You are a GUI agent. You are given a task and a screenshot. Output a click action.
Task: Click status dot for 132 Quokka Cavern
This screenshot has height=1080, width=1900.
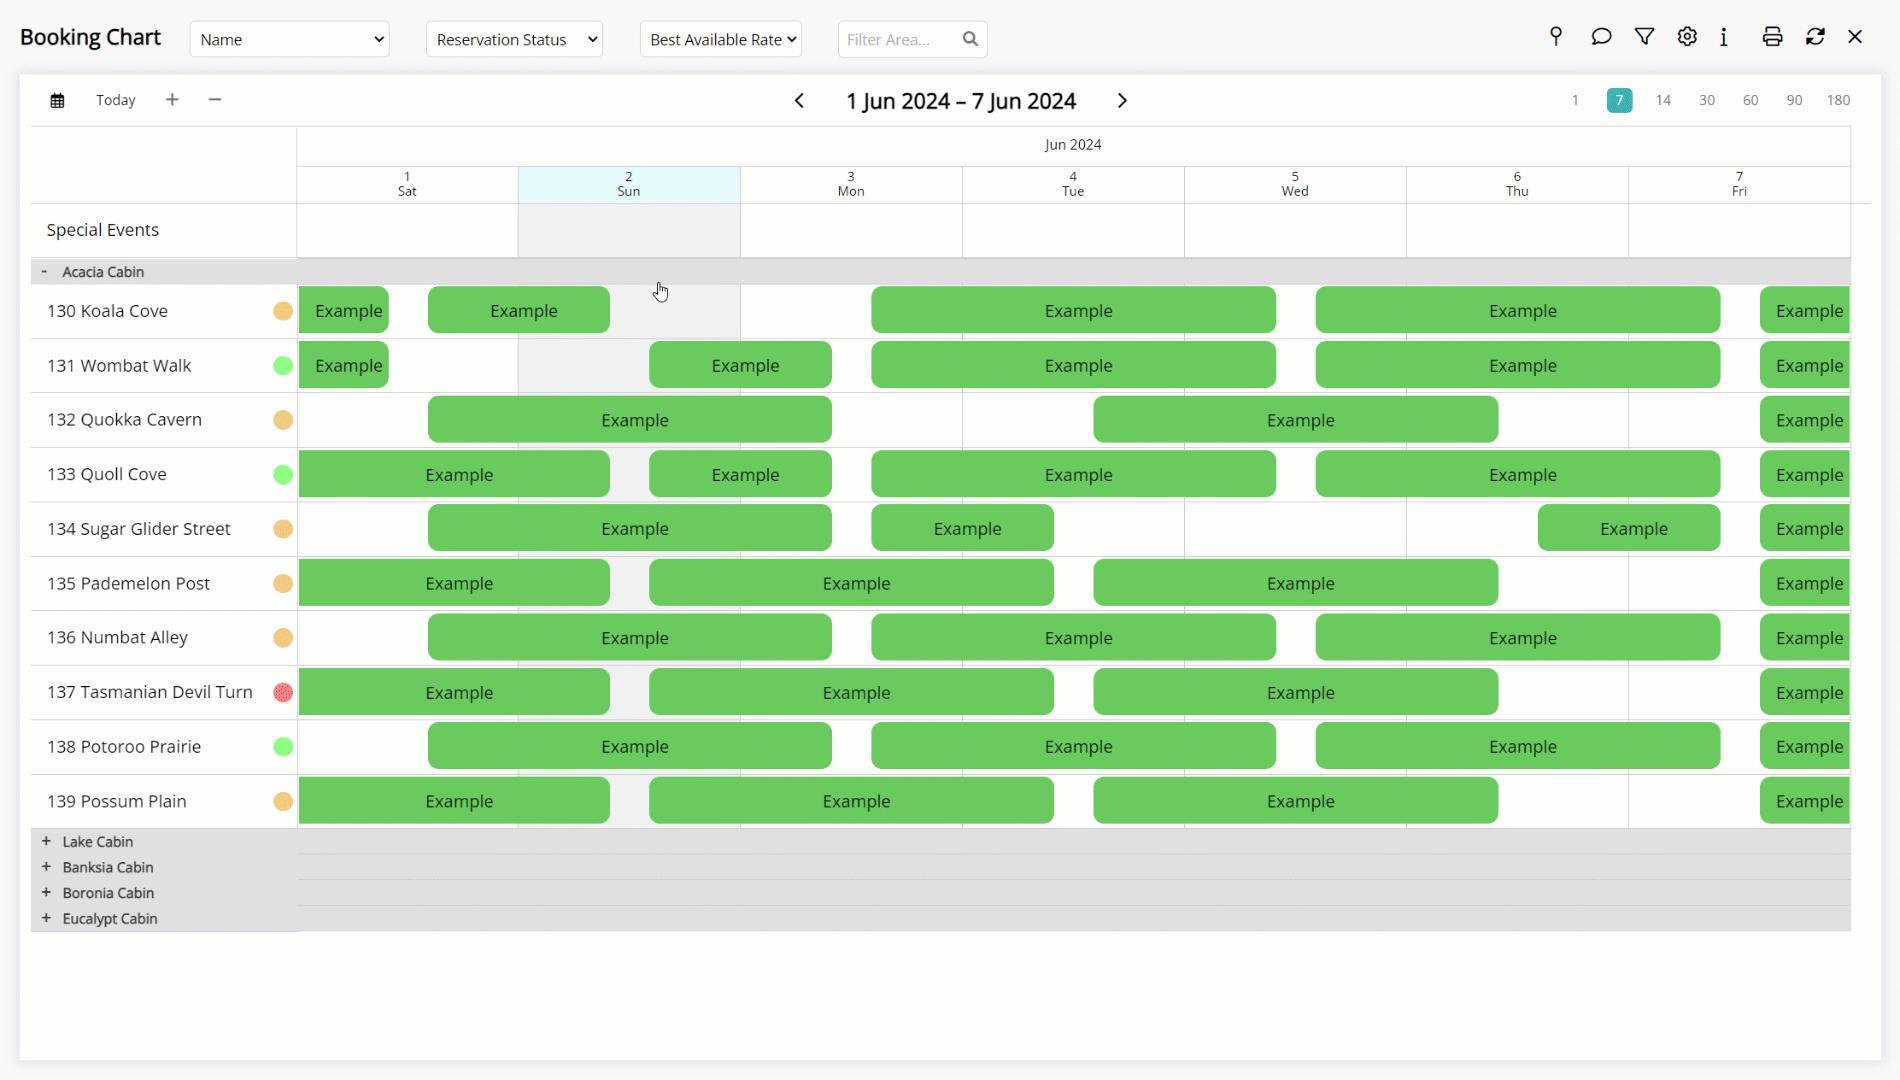coord(283,420)
